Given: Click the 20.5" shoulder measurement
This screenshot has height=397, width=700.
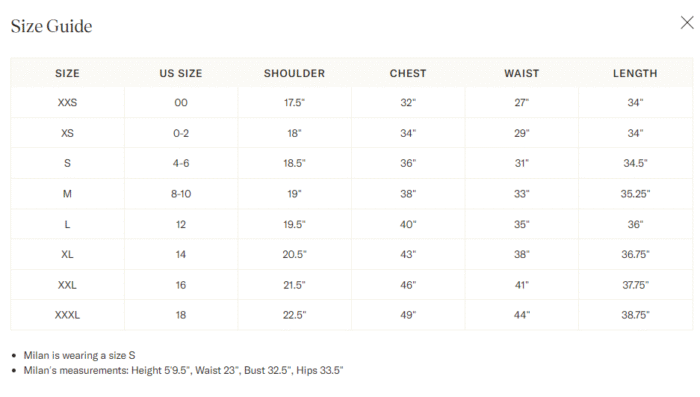Looking at the screenshot, I should [x=294, y=255].
